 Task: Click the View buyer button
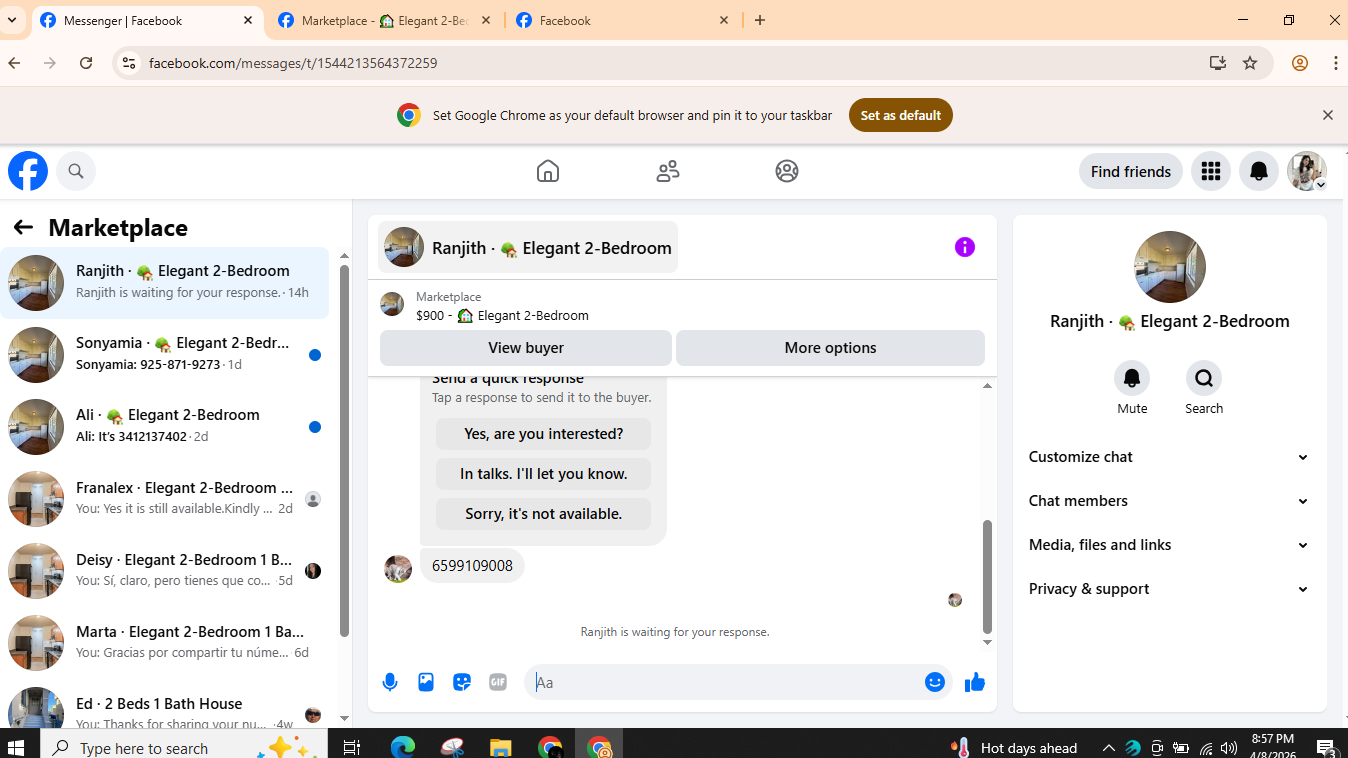pyautogui.click(x=526, y=348)
